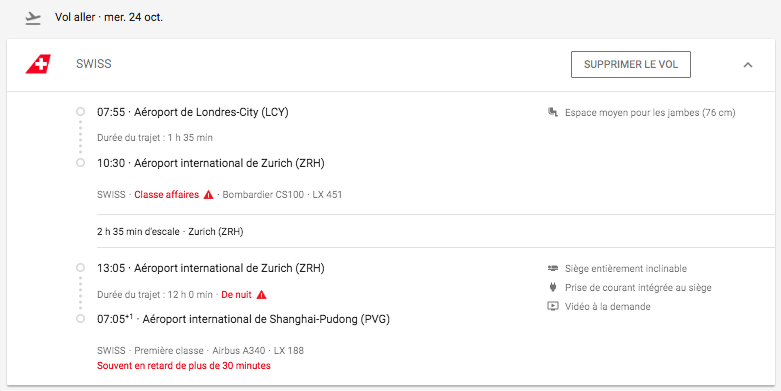
Task: Click '07:55 · Aéroport de Londres-City (LCY)'
Action: pos(193,113)
